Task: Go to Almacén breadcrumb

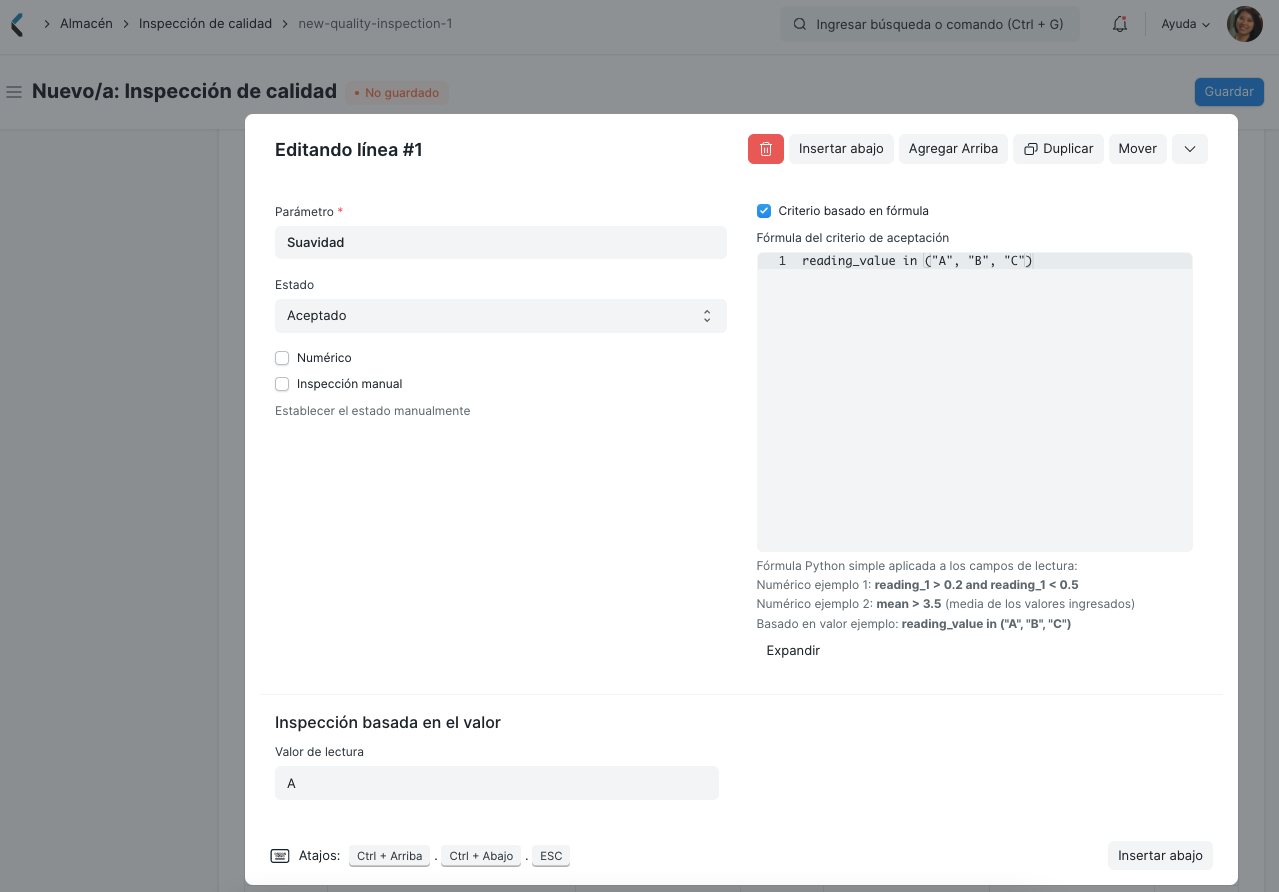Action: [x=85, y=24]
